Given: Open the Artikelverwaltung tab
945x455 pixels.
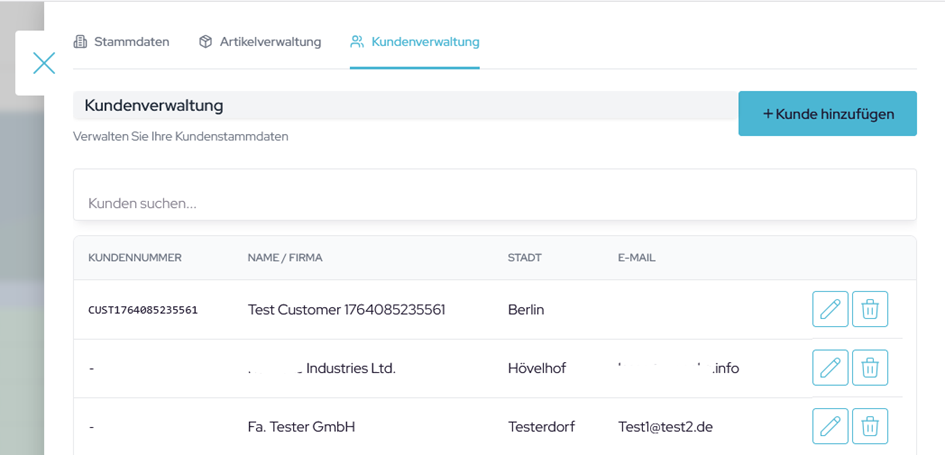Looking at the screenshot, I should point(260,42).
